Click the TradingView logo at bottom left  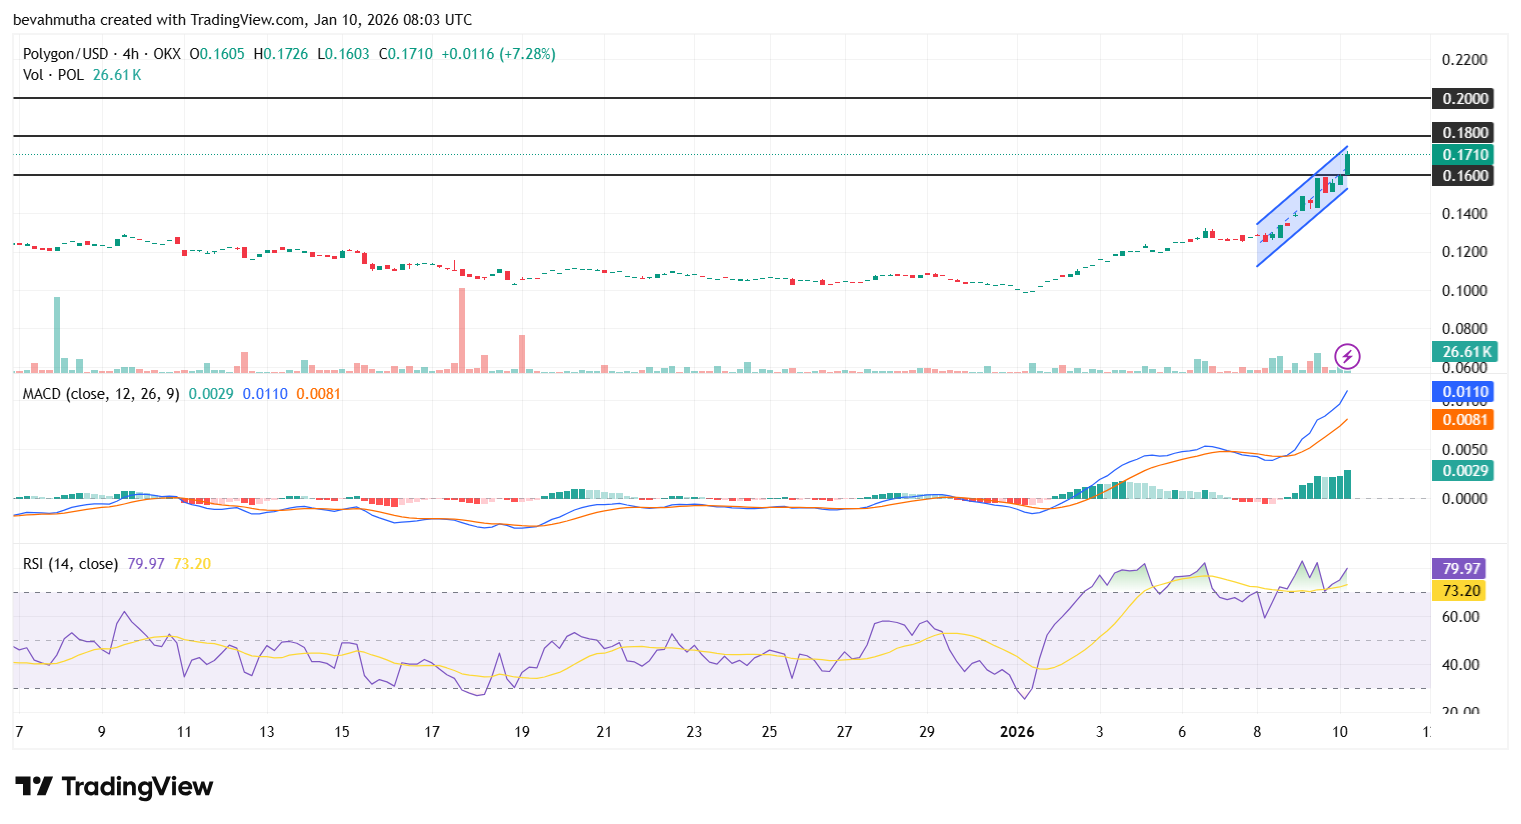click(x=113, y=787)
